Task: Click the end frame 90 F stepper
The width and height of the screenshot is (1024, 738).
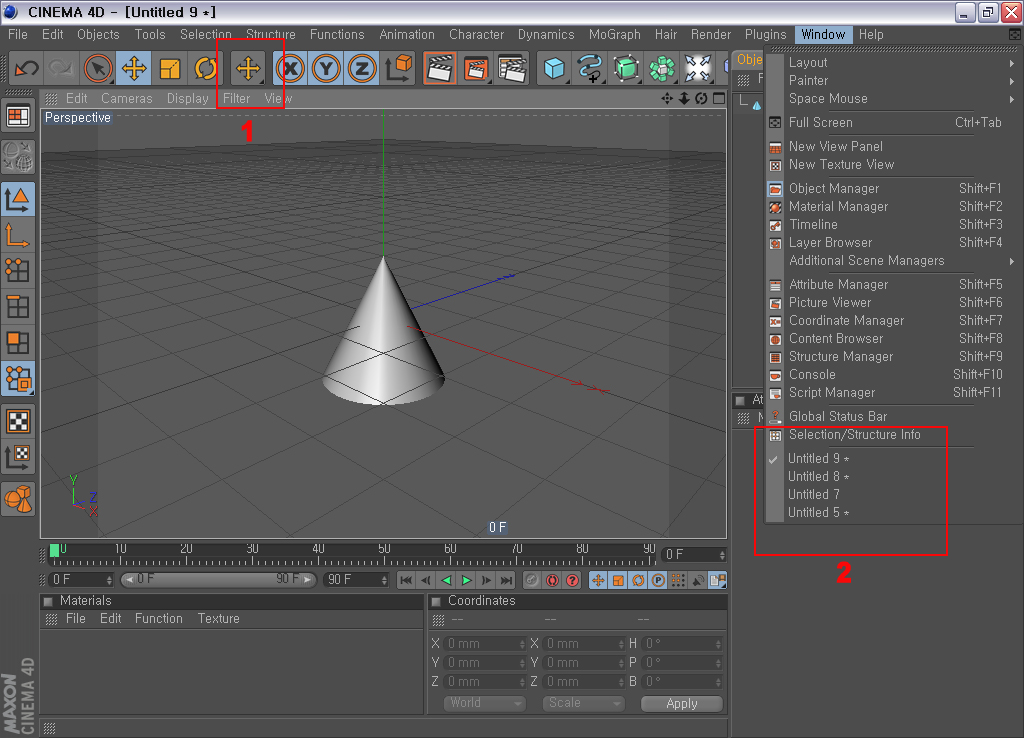Action: (x=384, y=580)
